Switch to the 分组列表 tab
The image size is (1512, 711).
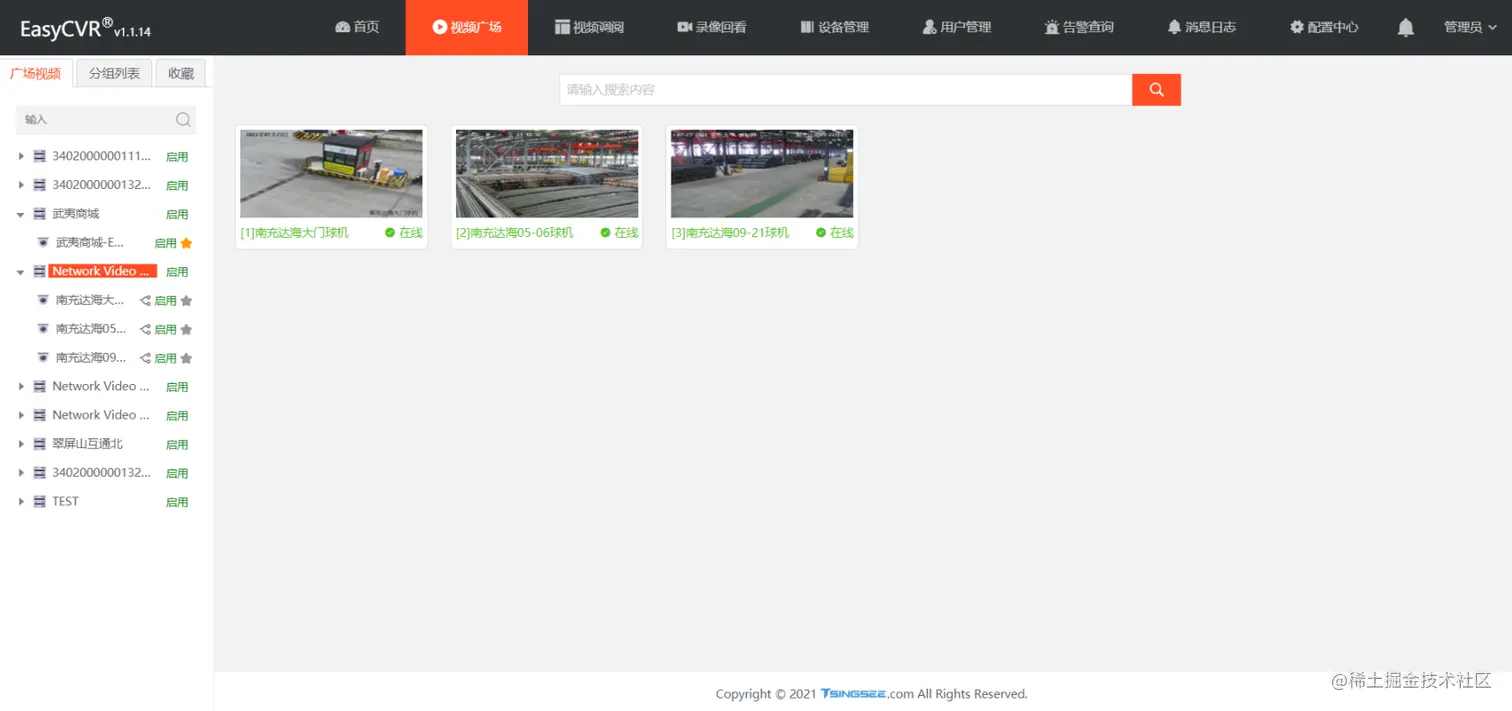114,73
